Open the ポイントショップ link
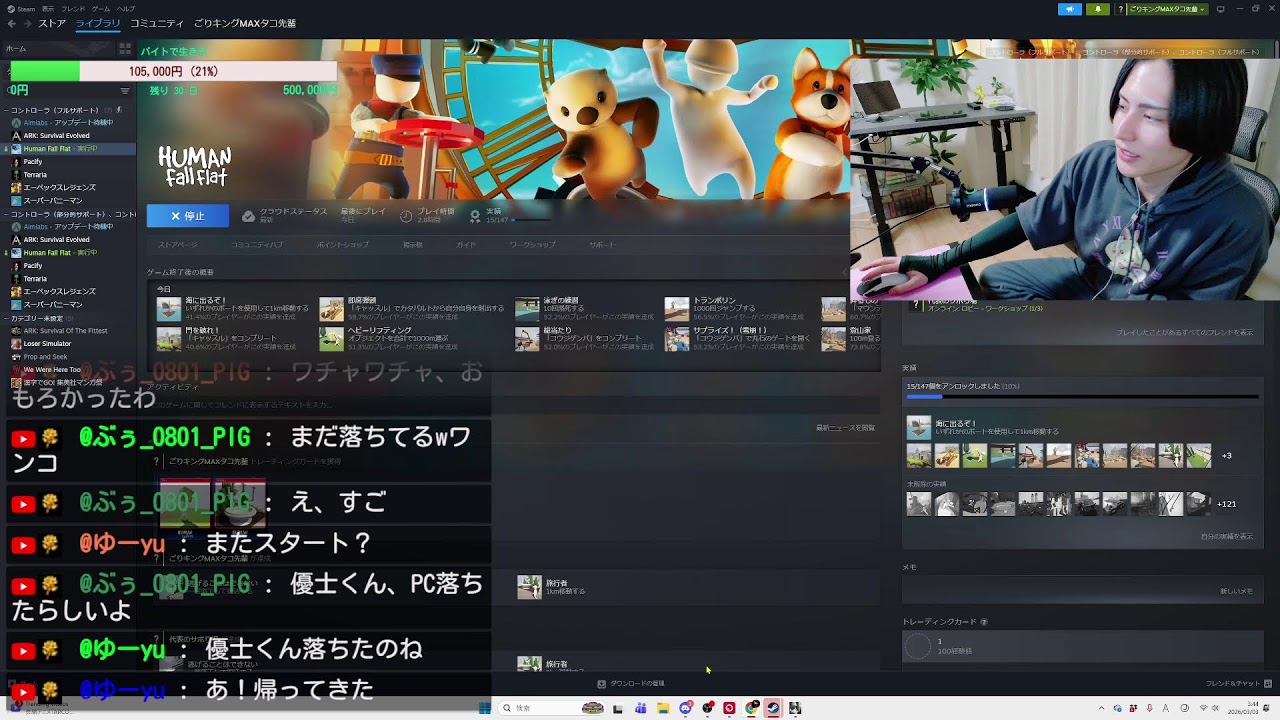This screenshot has width=1280, height=720. coord(343,245)
